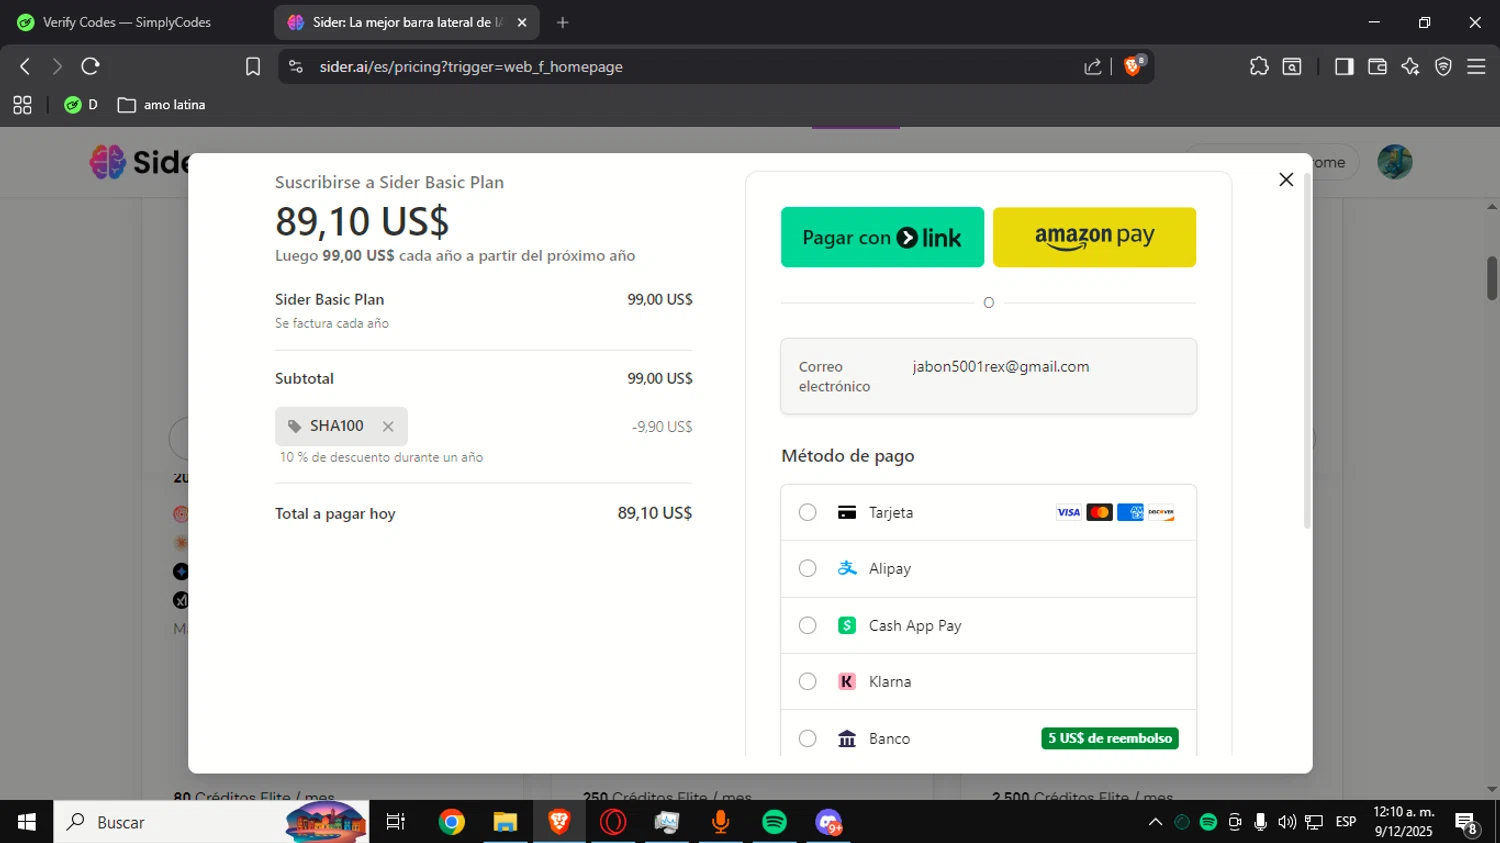Click the 5 US$ de reembolso badge
The width and height of the screenshot is (1500, 843).
coord(1110,738)
